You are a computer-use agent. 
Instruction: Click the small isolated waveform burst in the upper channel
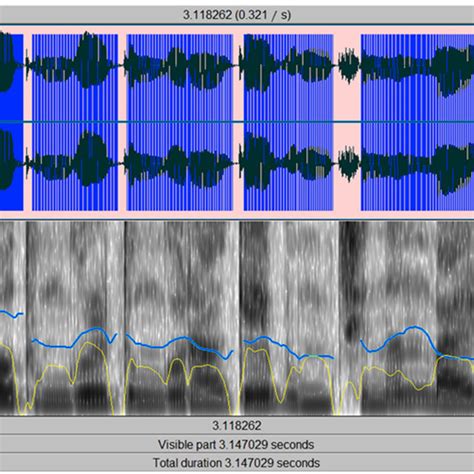349,65
